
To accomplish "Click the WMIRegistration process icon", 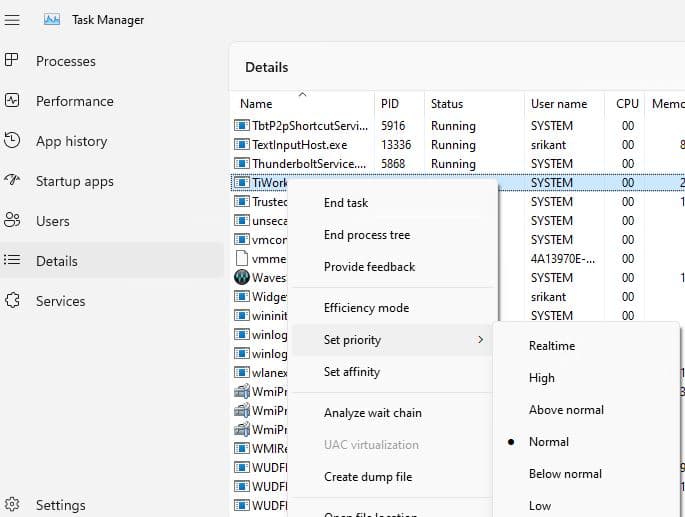I will 242,448.
